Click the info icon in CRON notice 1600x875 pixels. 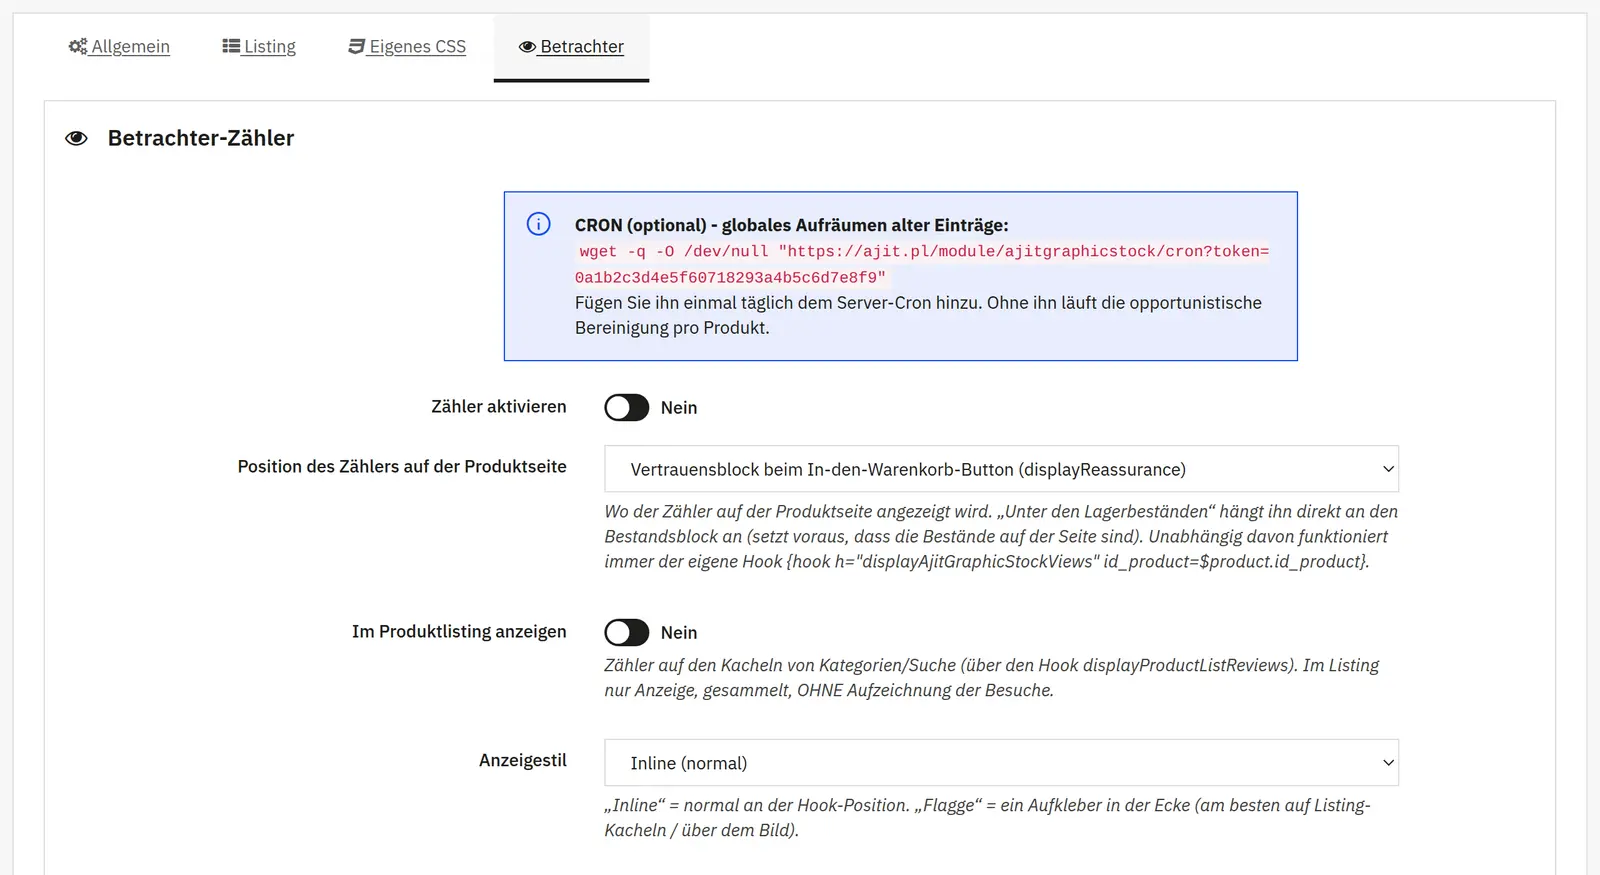[538, 224]
